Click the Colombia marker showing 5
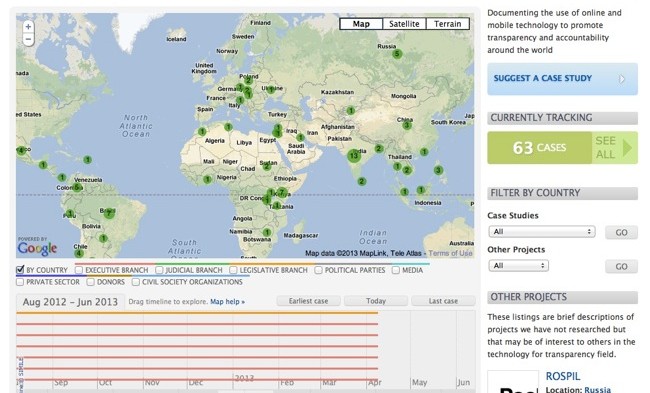This screenshot has height=393, width=650. coord(77,187)
